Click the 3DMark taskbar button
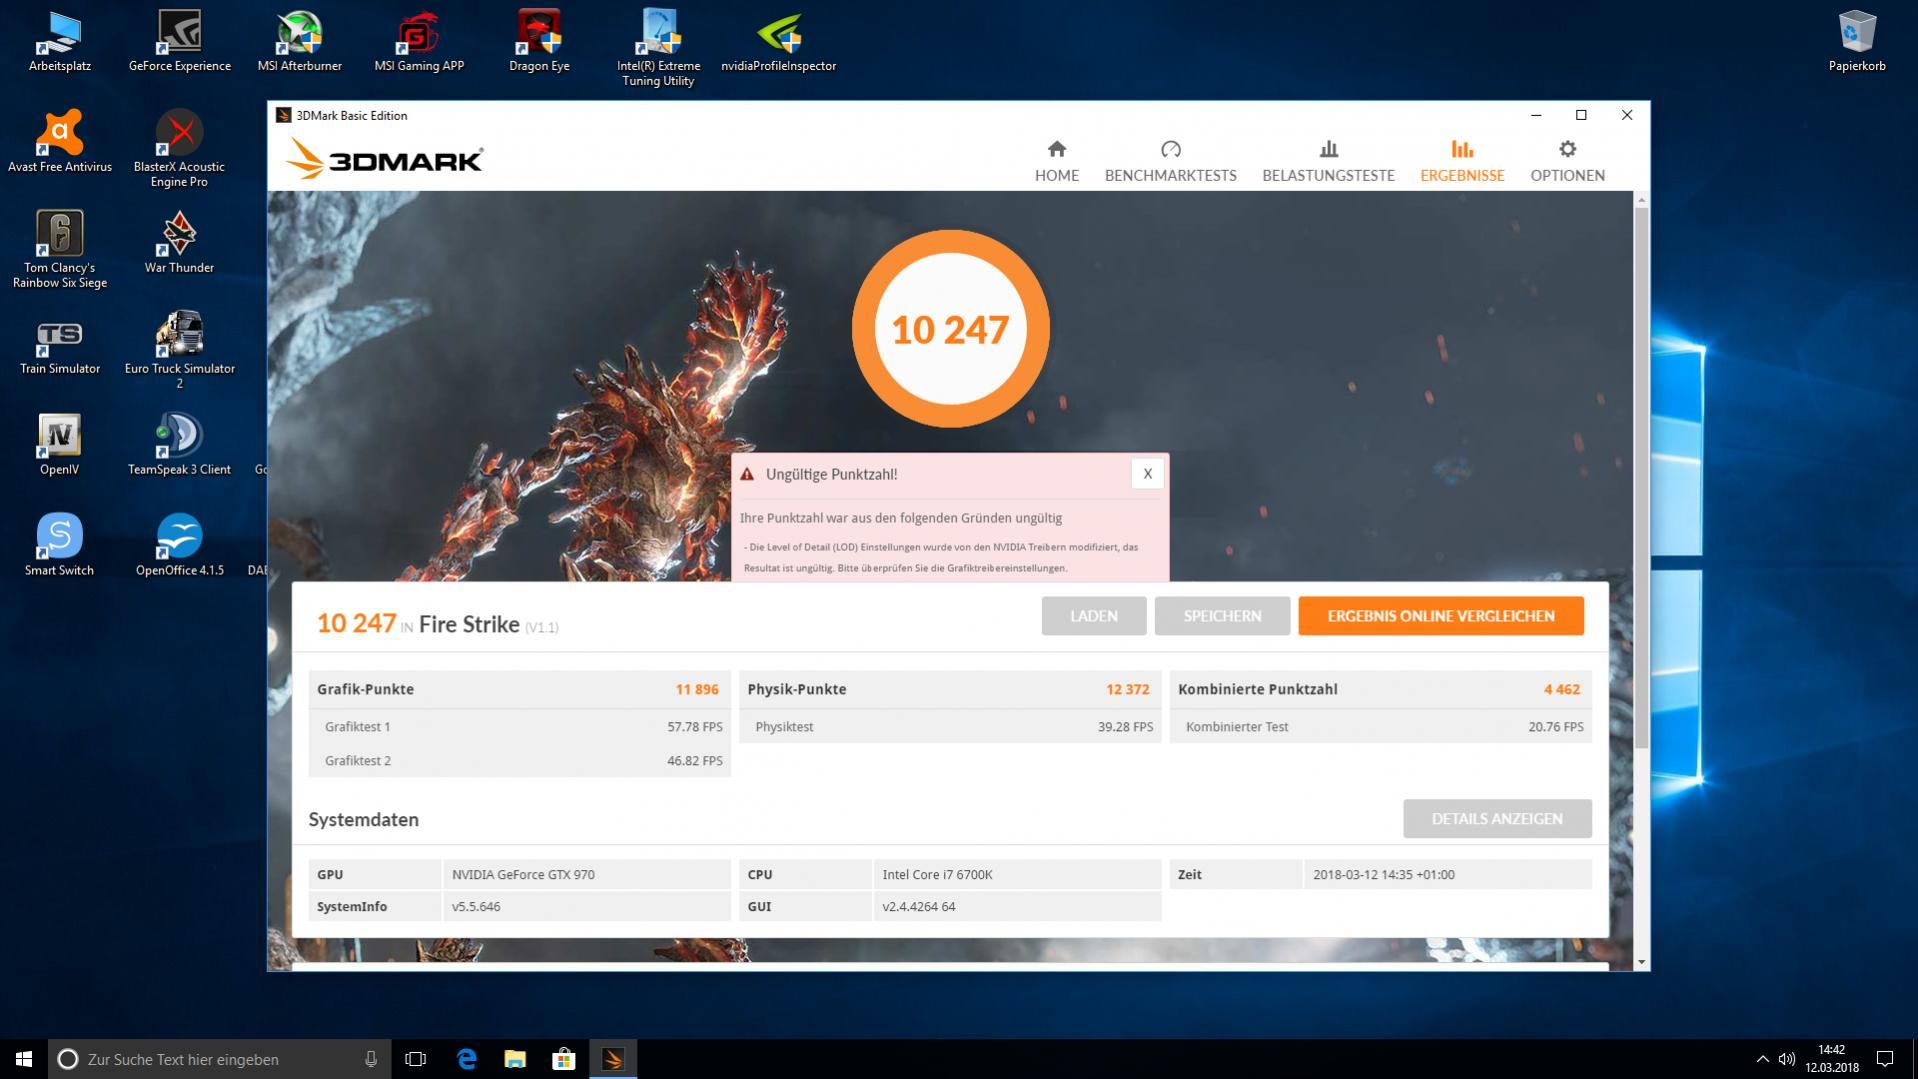1918x1079 pixels. pyautogui.click(x=613, y=1059)
